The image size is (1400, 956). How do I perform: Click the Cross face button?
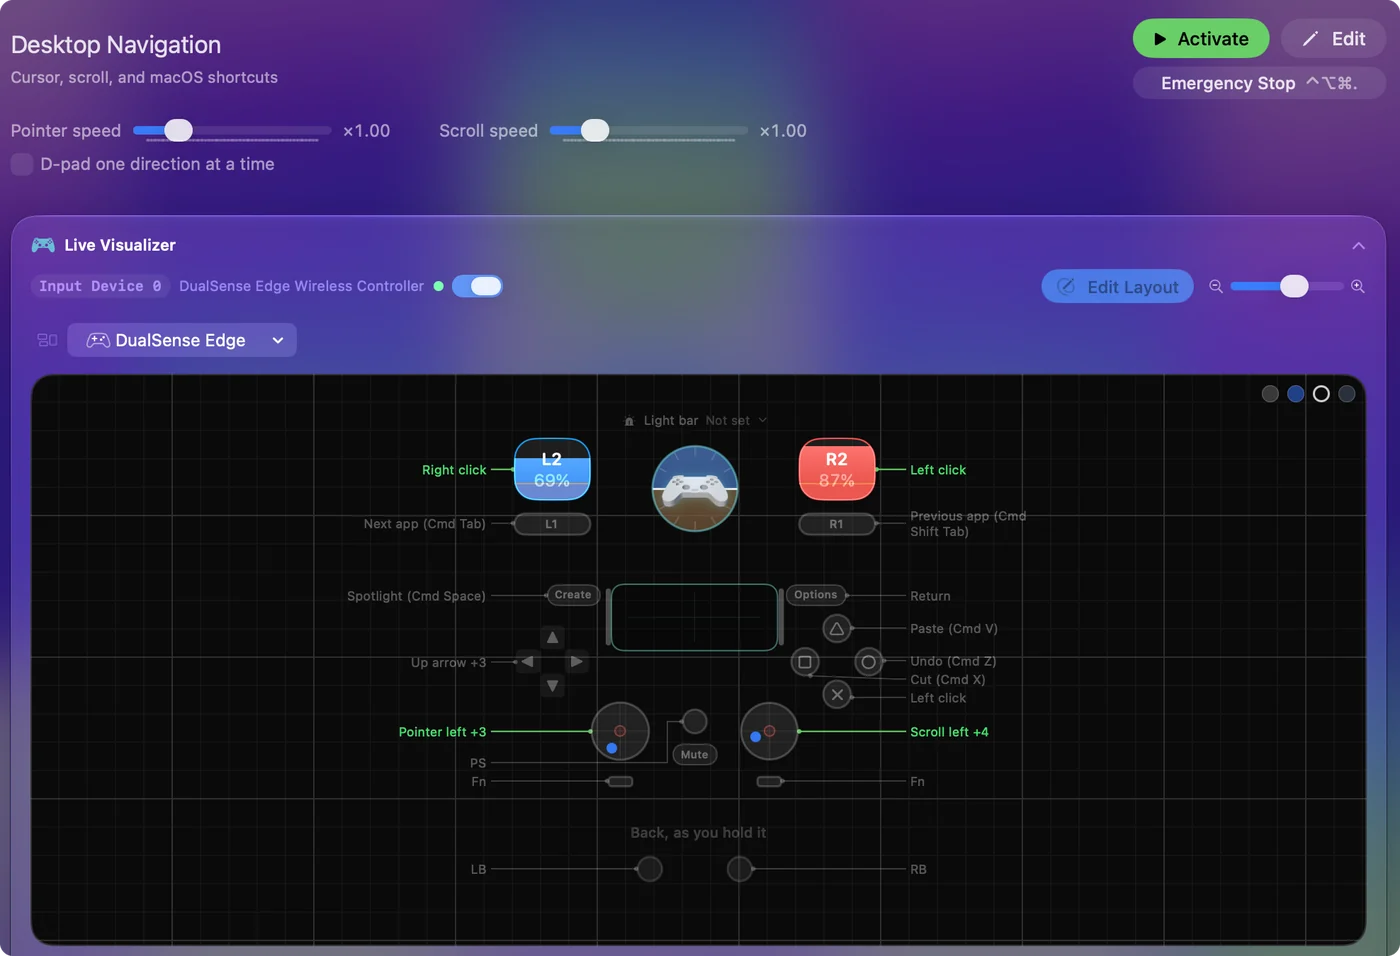point(837,695)
